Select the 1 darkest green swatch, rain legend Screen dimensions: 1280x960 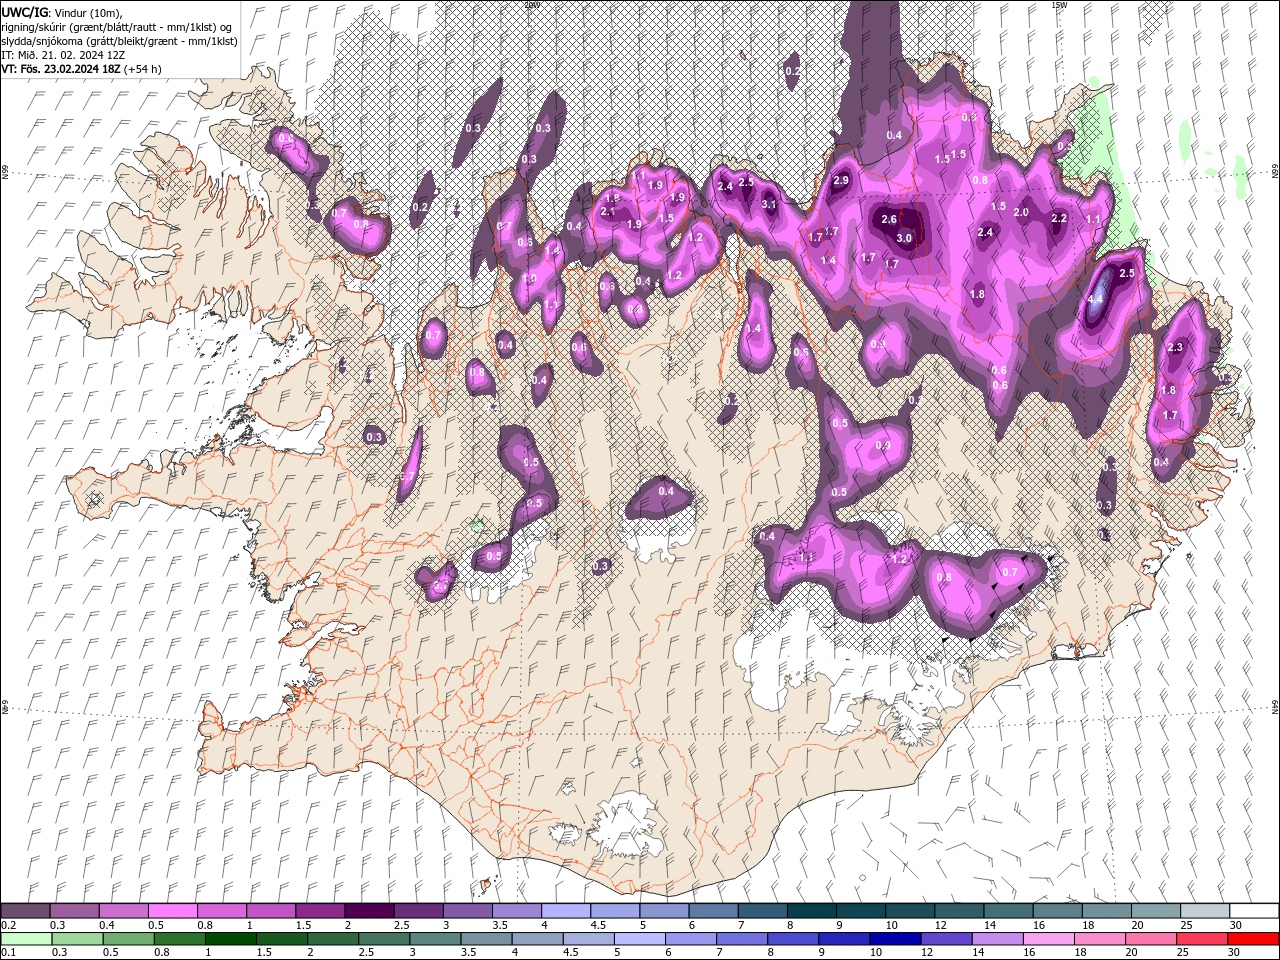230,939
